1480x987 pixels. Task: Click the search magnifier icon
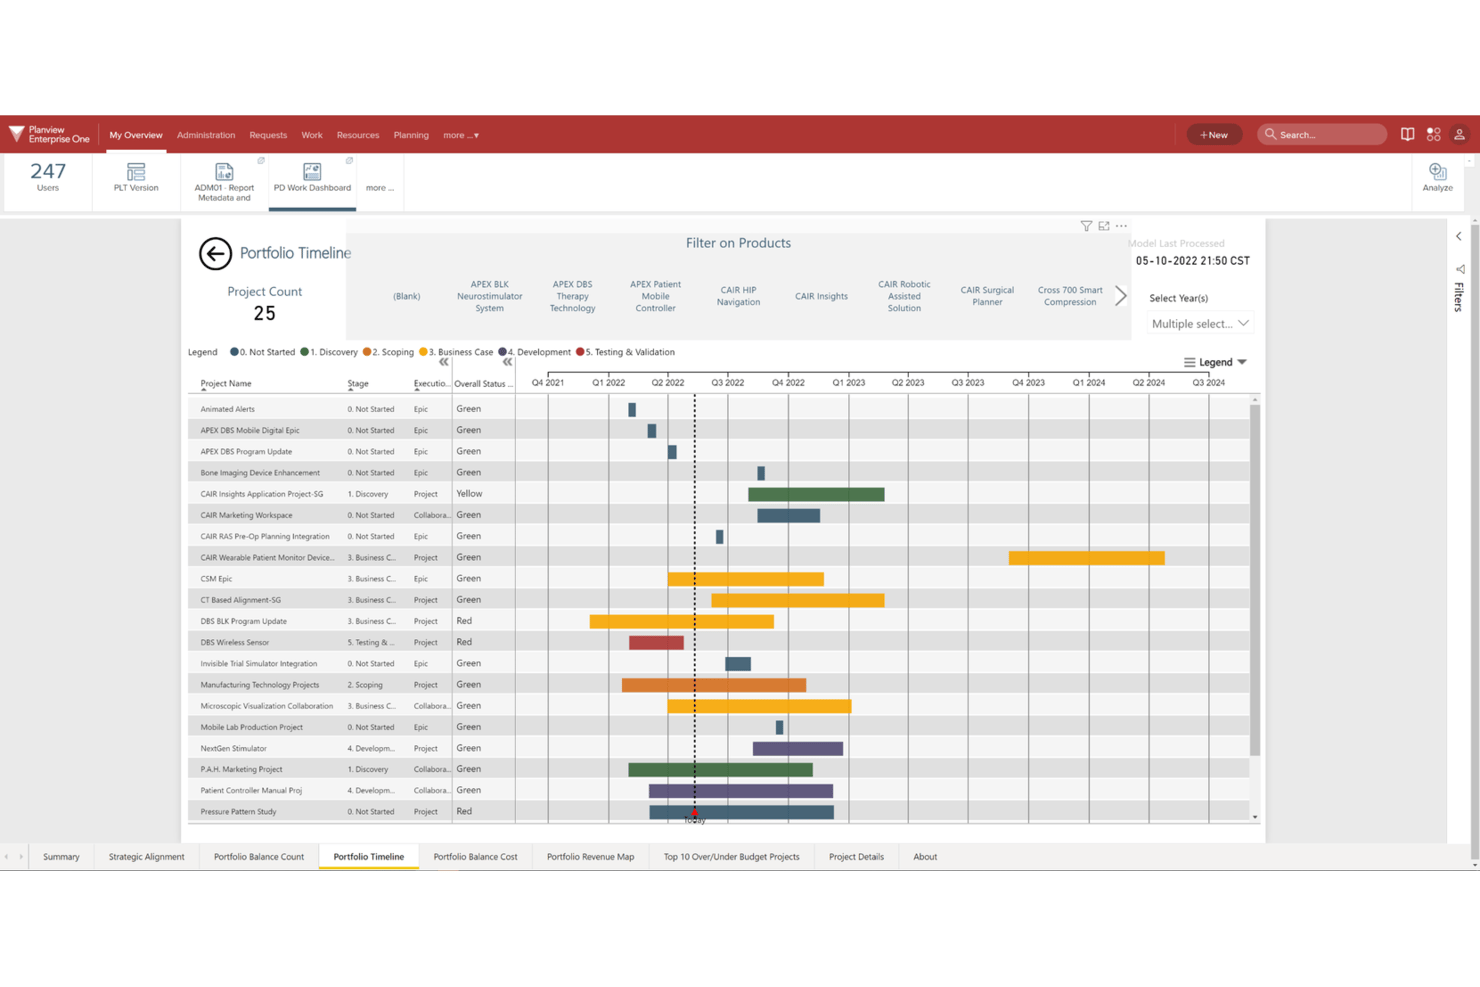click(x=1271, y=134)
